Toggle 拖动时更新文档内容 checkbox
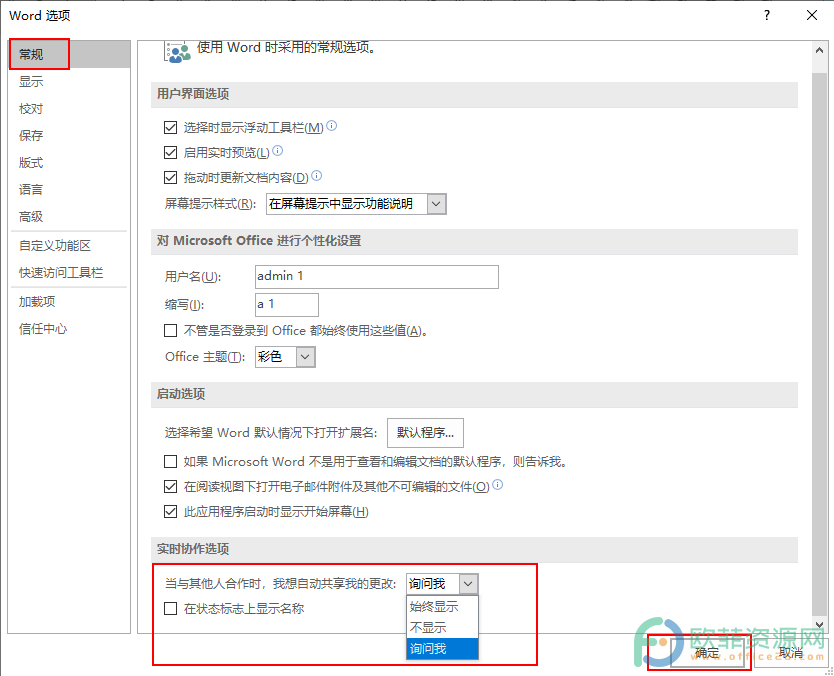This screenshot has width=834, height=676. [x=170, y=177]
